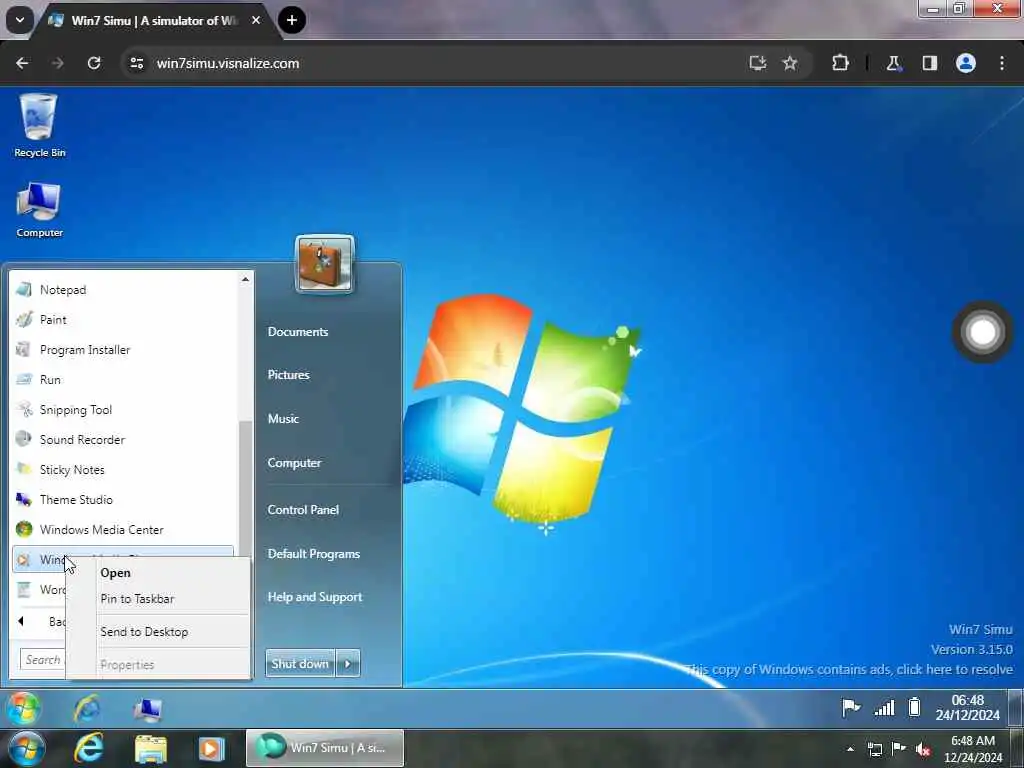This screenshot has height=768, width=1024.
Task: Open Theme Studio
Action: 123,500
